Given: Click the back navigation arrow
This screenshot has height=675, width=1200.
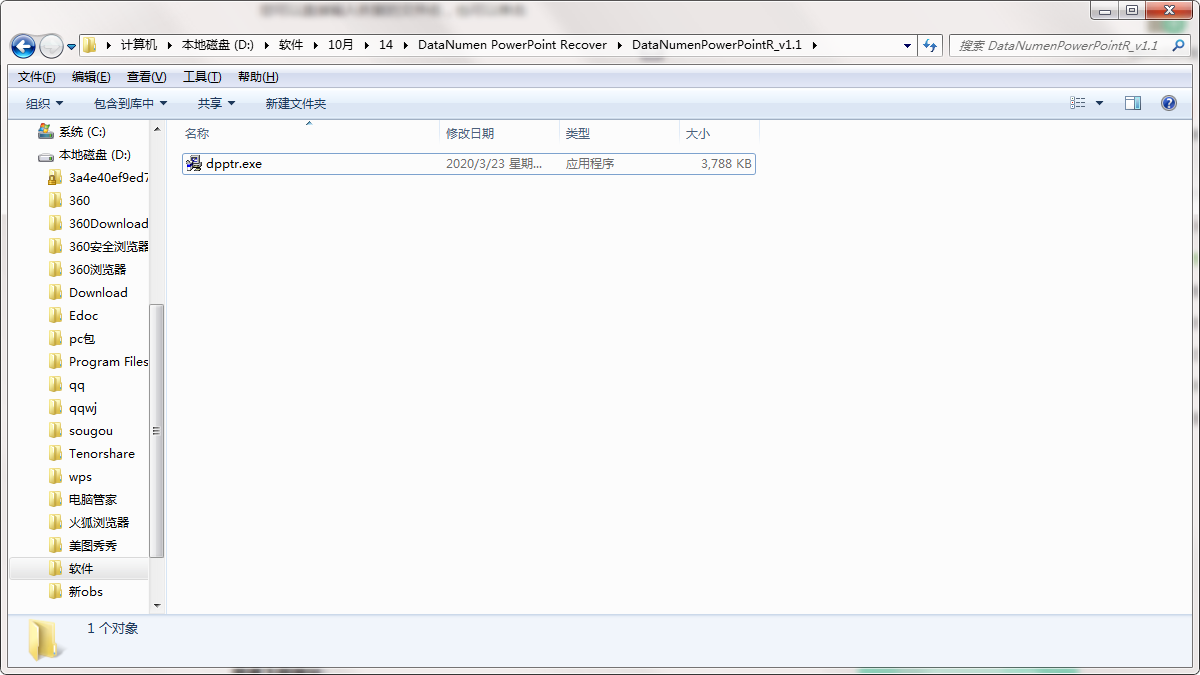Looking at the screenshot, I should (x=22, y=46).
